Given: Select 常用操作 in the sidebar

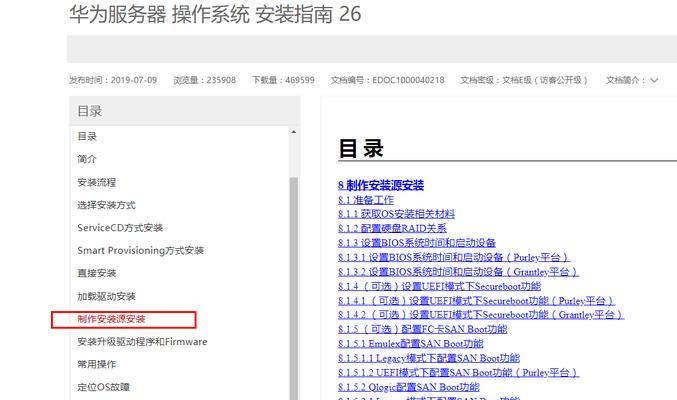Looking at the screenshot, I should [x=97, y=364].
